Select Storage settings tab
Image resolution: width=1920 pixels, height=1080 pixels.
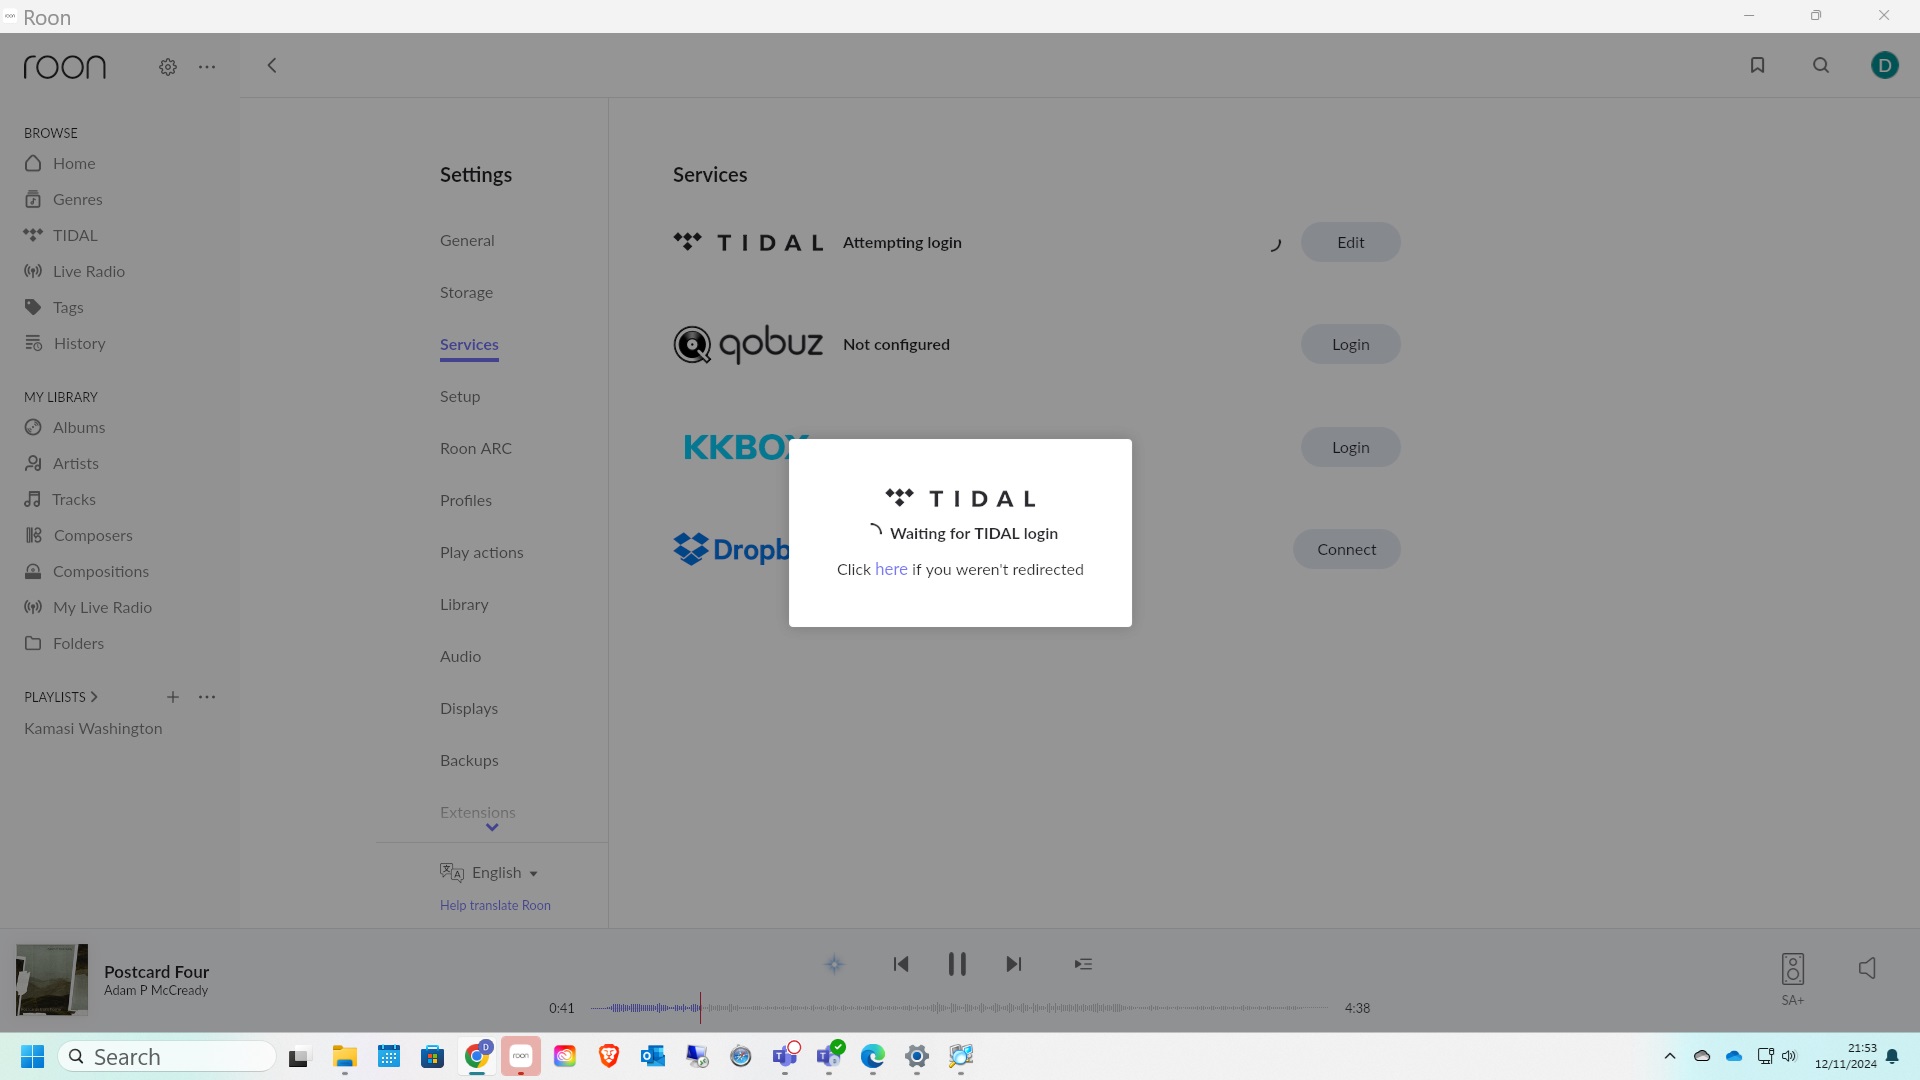coord(466,292)
